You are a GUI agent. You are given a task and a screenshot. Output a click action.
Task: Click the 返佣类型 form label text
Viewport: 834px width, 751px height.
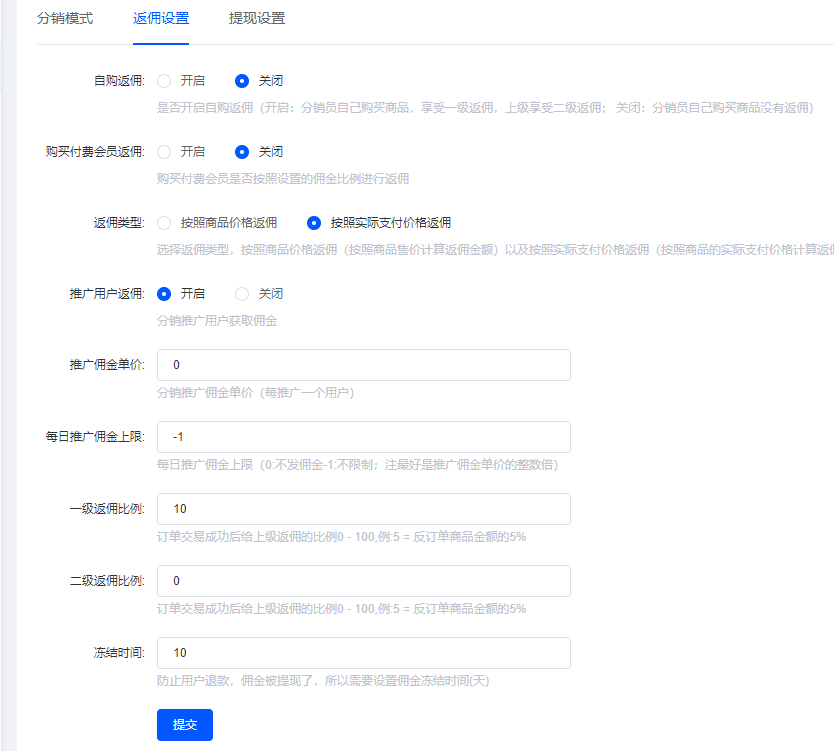point(118,223)
